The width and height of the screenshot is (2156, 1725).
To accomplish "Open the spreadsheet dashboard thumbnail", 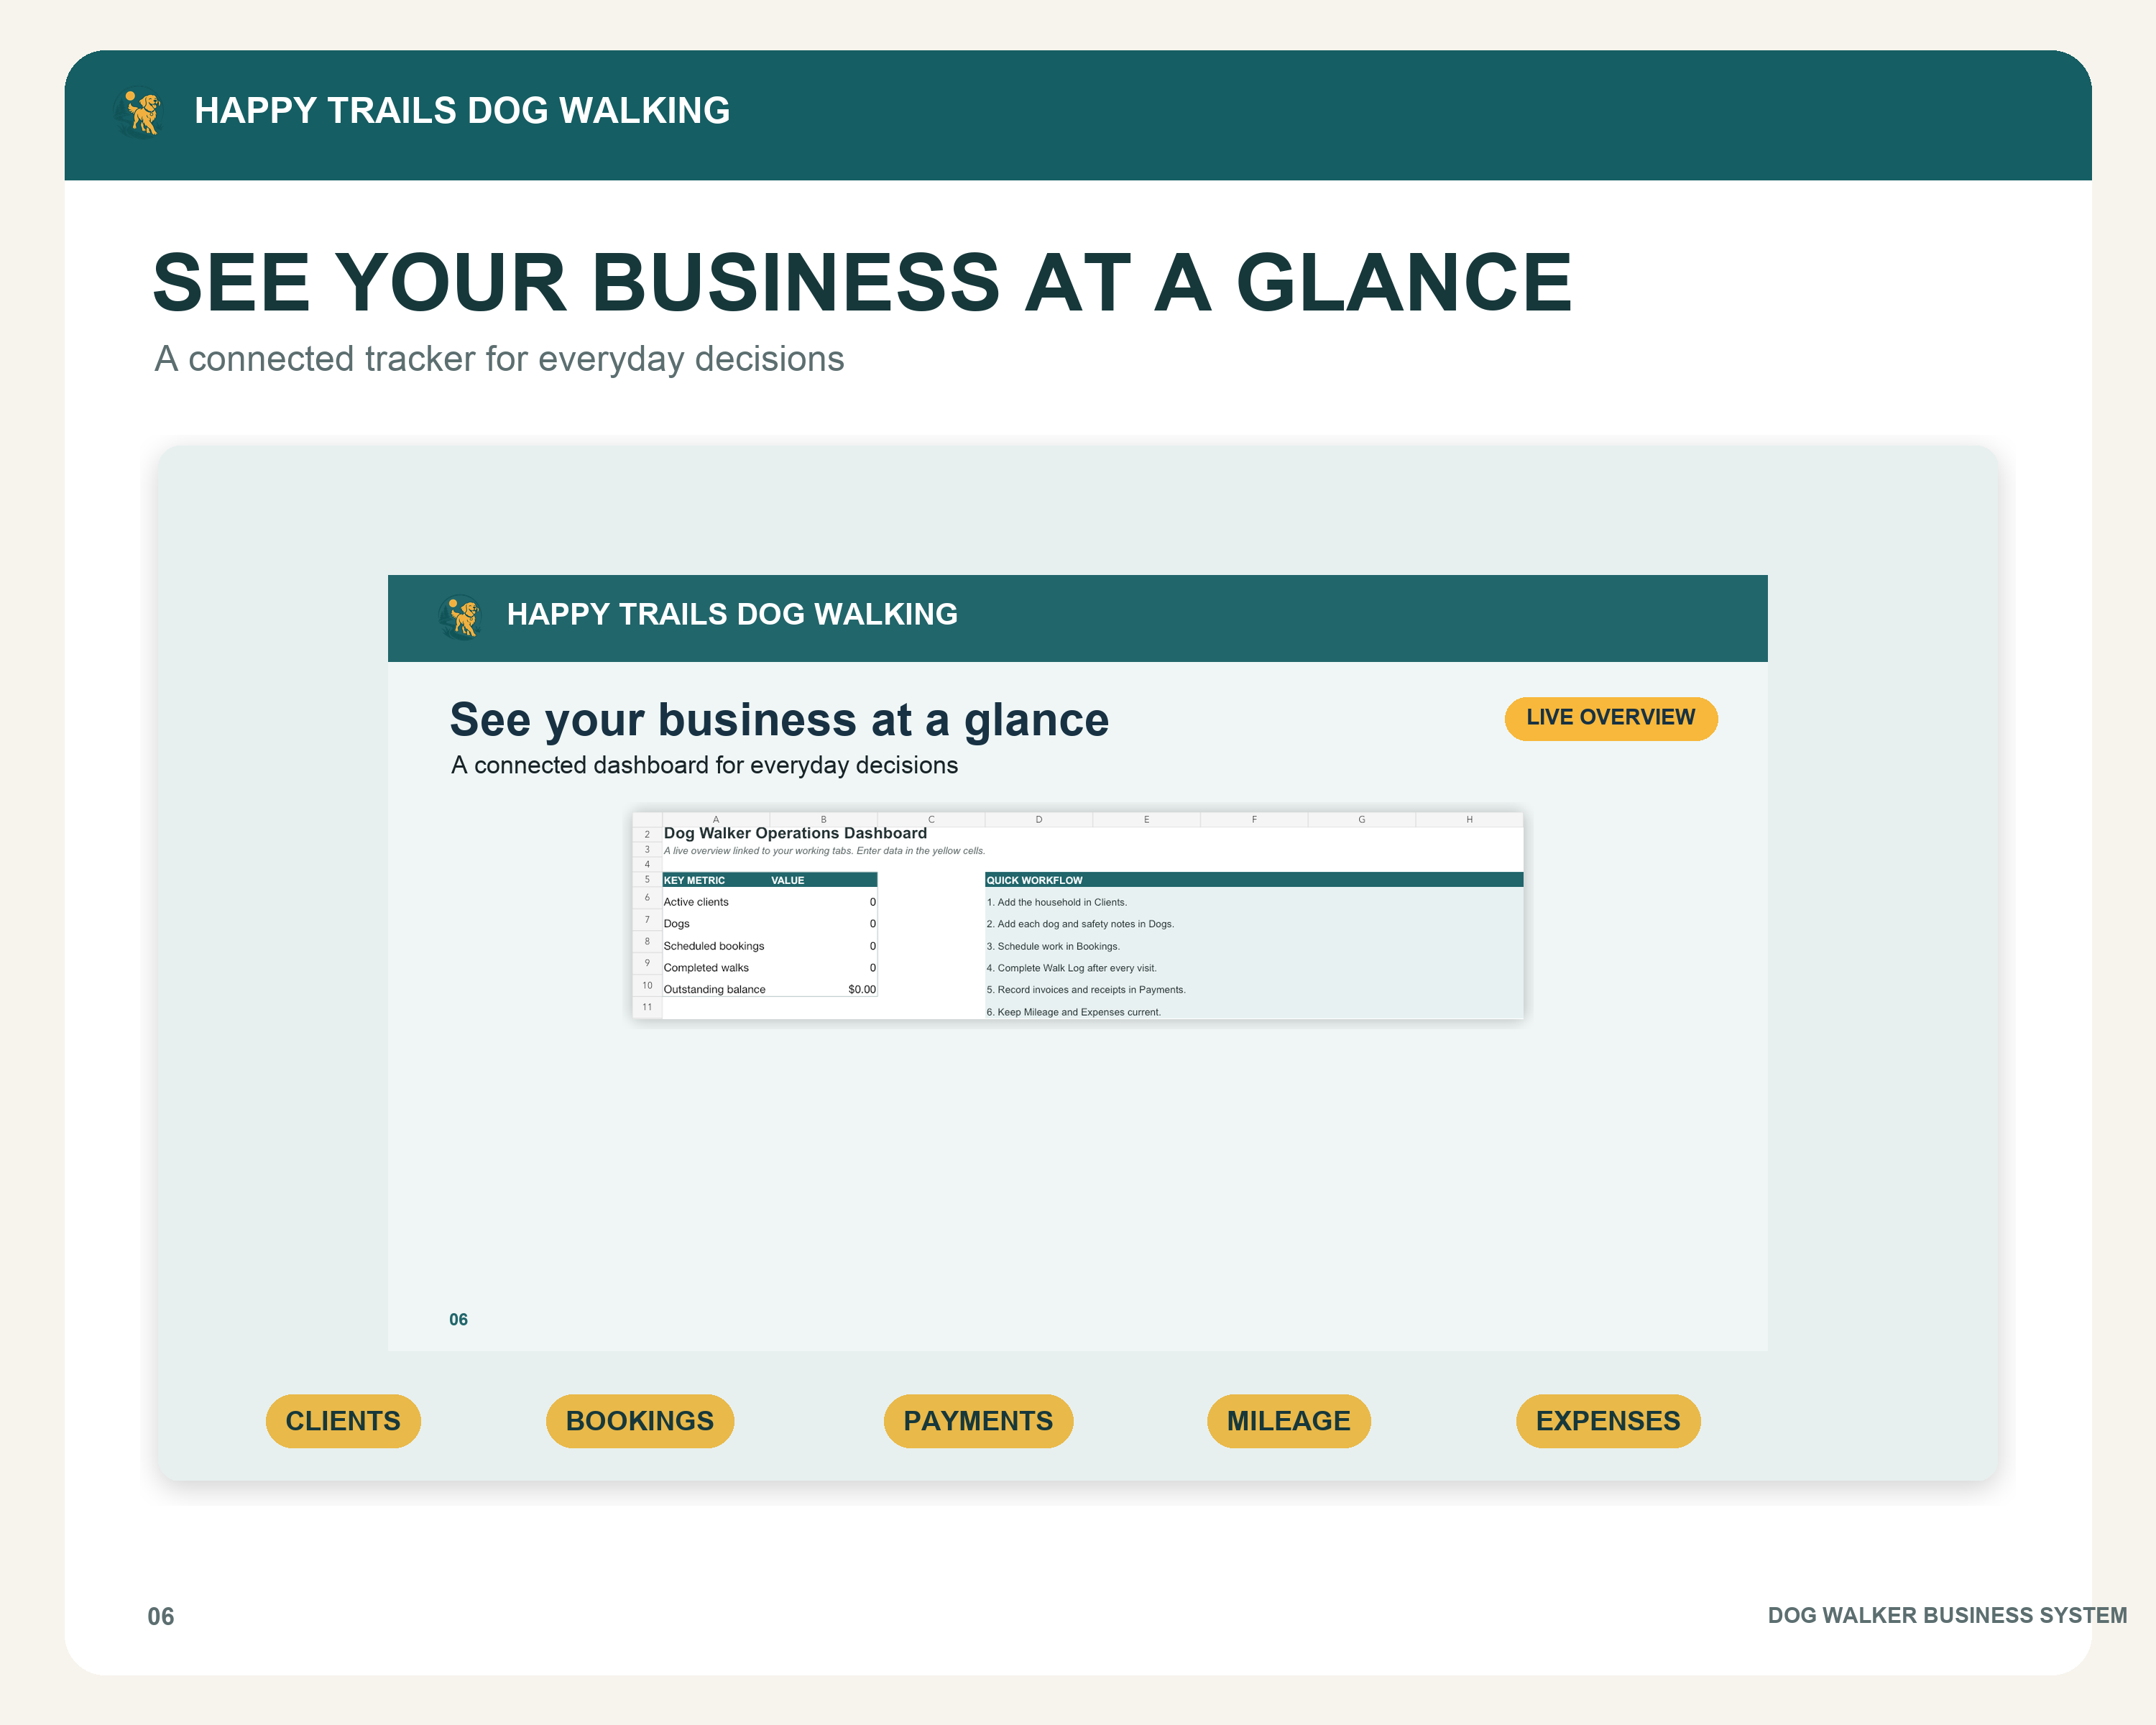I will click(1078, 916).
